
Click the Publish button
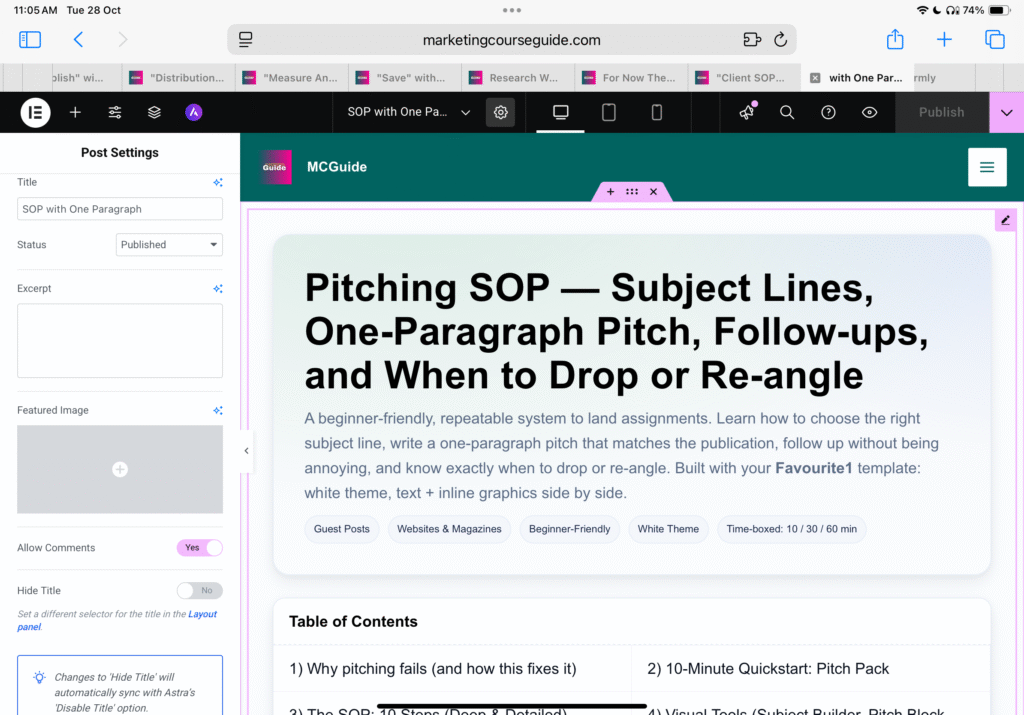pyautogui.click(x=941, y=112)
